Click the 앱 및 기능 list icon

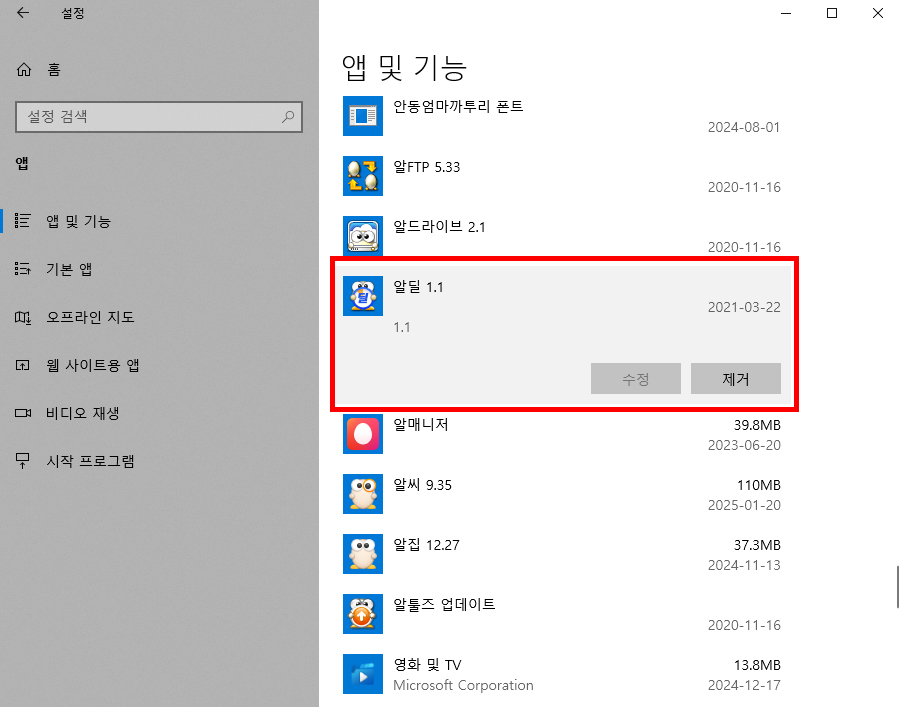tap(22, 220)
